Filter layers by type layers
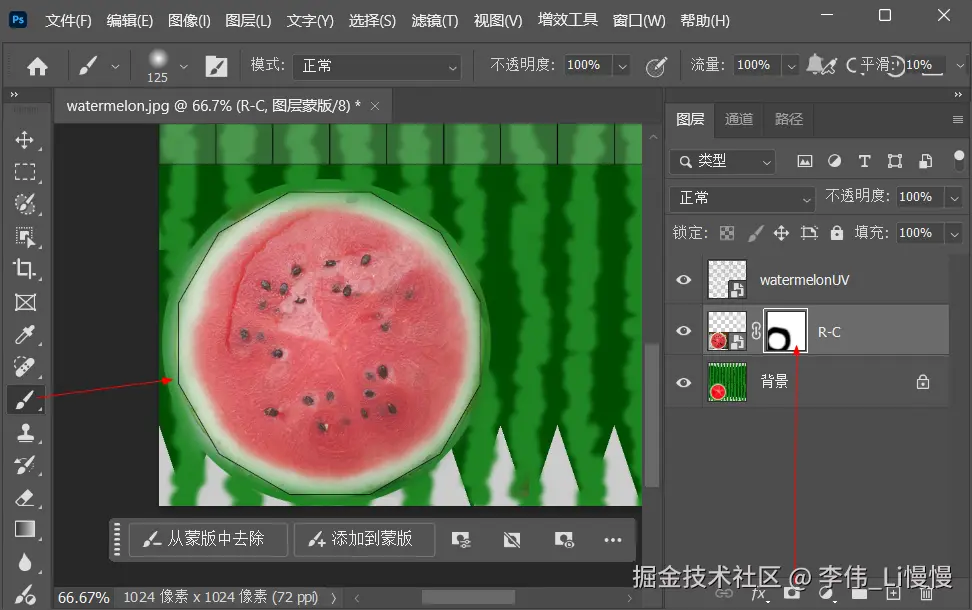Screen dimensions: 972x610 click(x=864, y=161)
